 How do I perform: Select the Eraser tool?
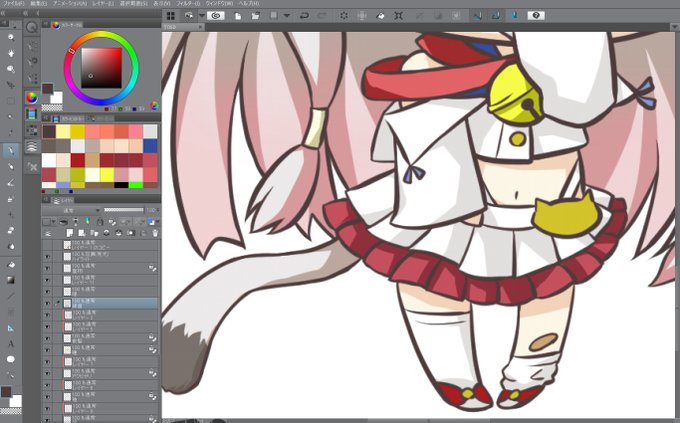(11, 230)
